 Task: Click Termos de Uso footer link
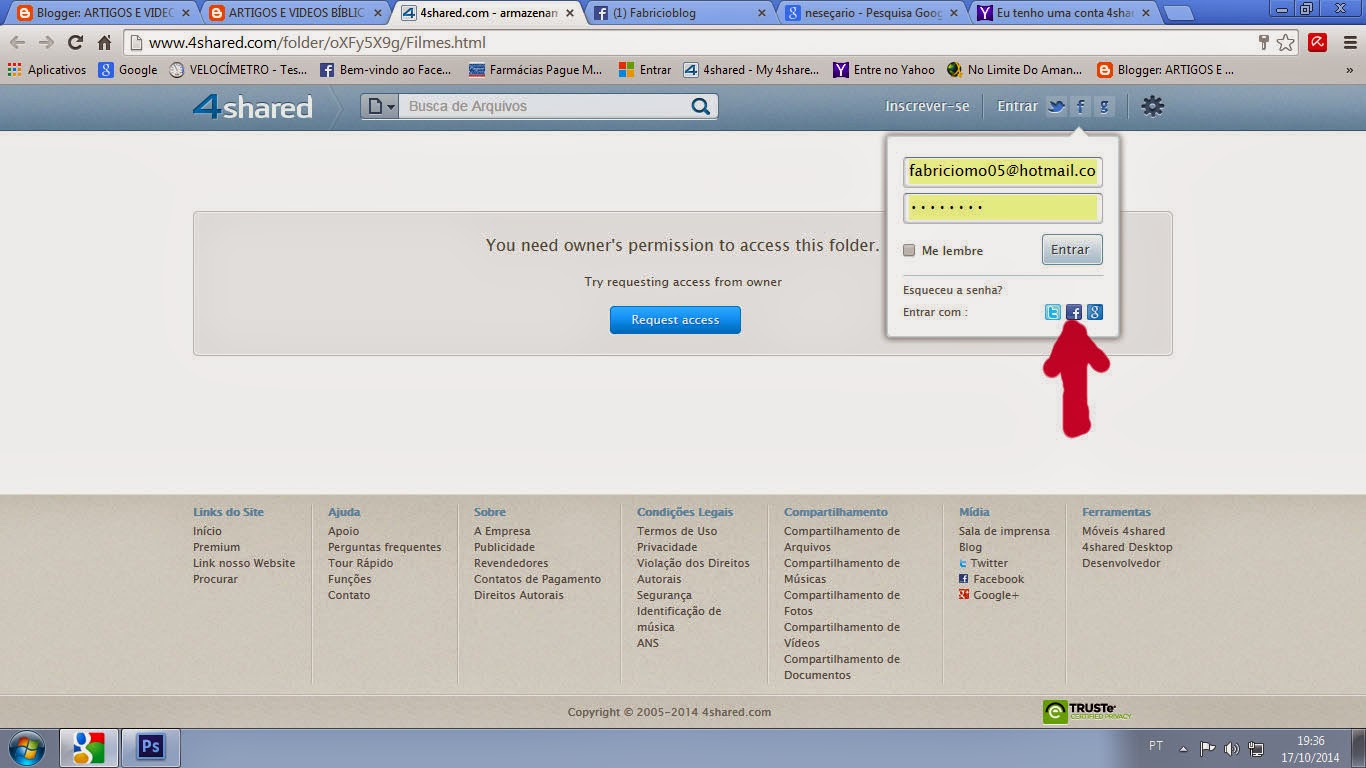click(677, 531)
